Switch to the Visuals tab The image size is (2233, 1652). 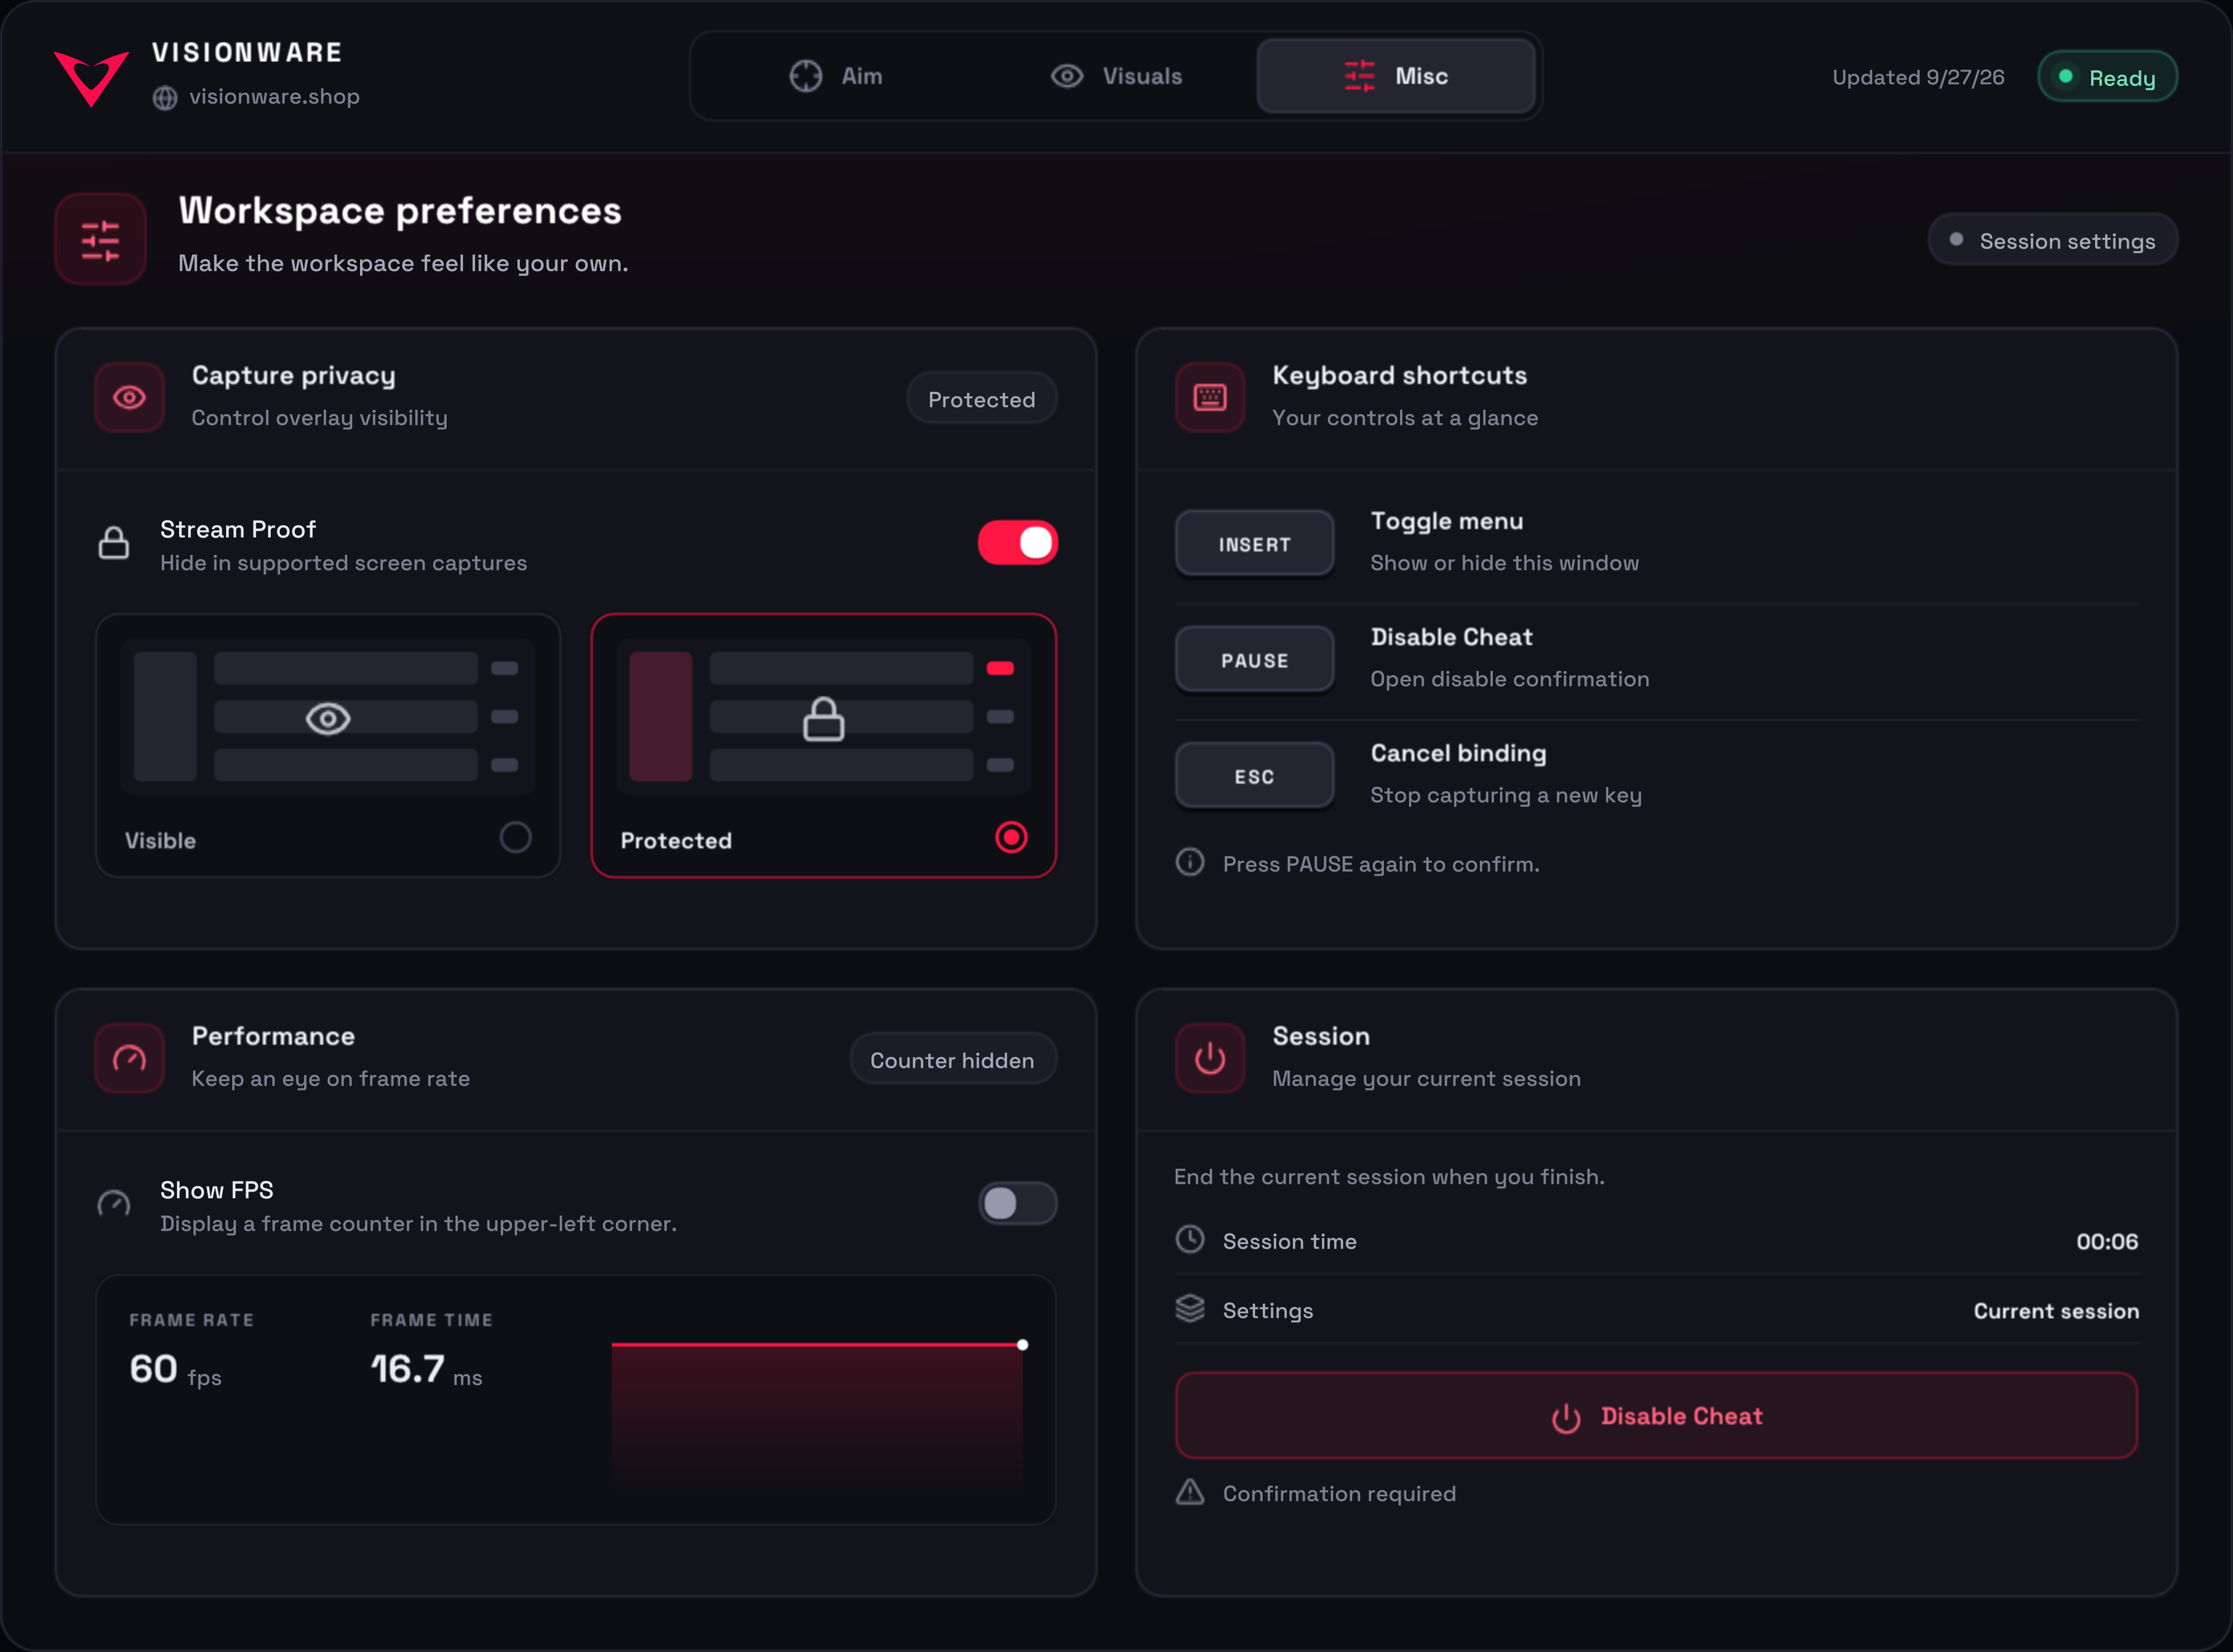pos(1116,76)
